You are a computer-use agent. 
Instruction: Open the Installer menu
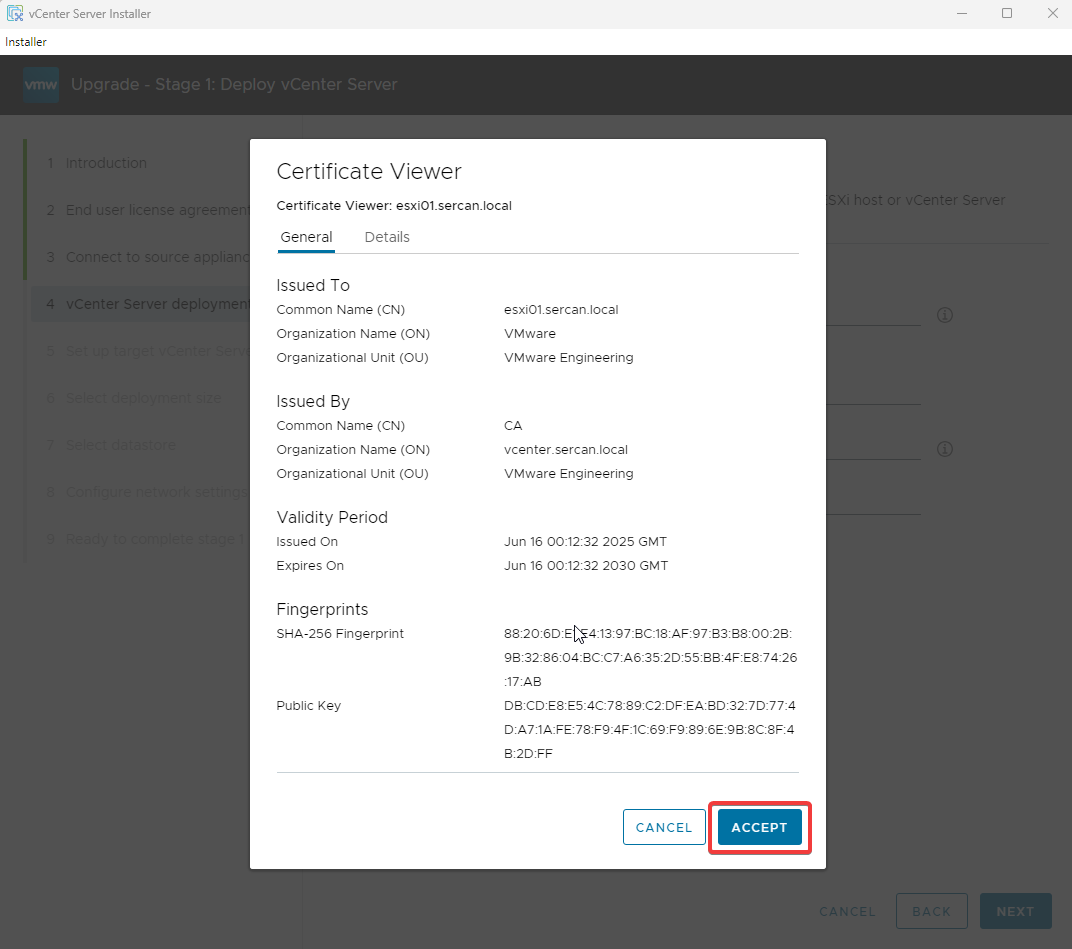26,42
